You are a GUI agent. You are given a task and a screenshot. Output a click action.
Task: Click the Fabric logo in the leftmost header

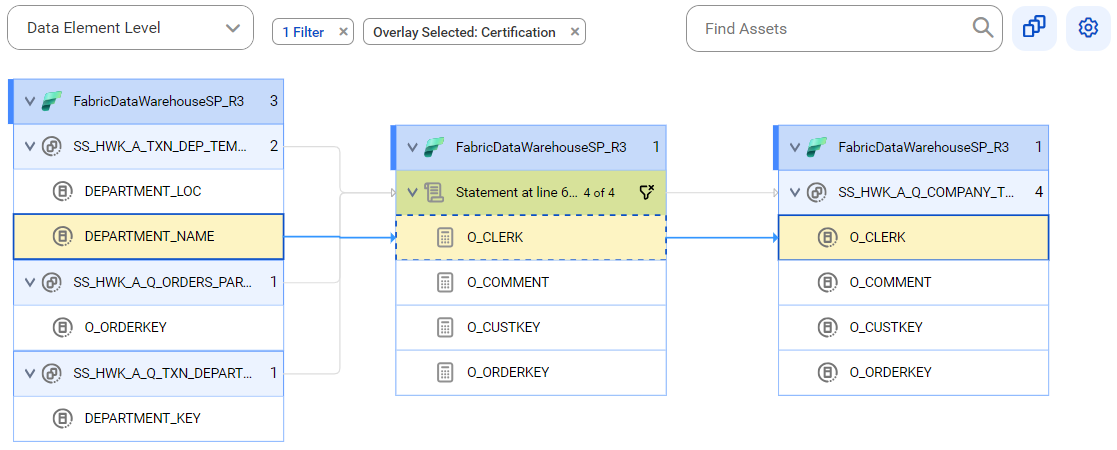[52, 101]
